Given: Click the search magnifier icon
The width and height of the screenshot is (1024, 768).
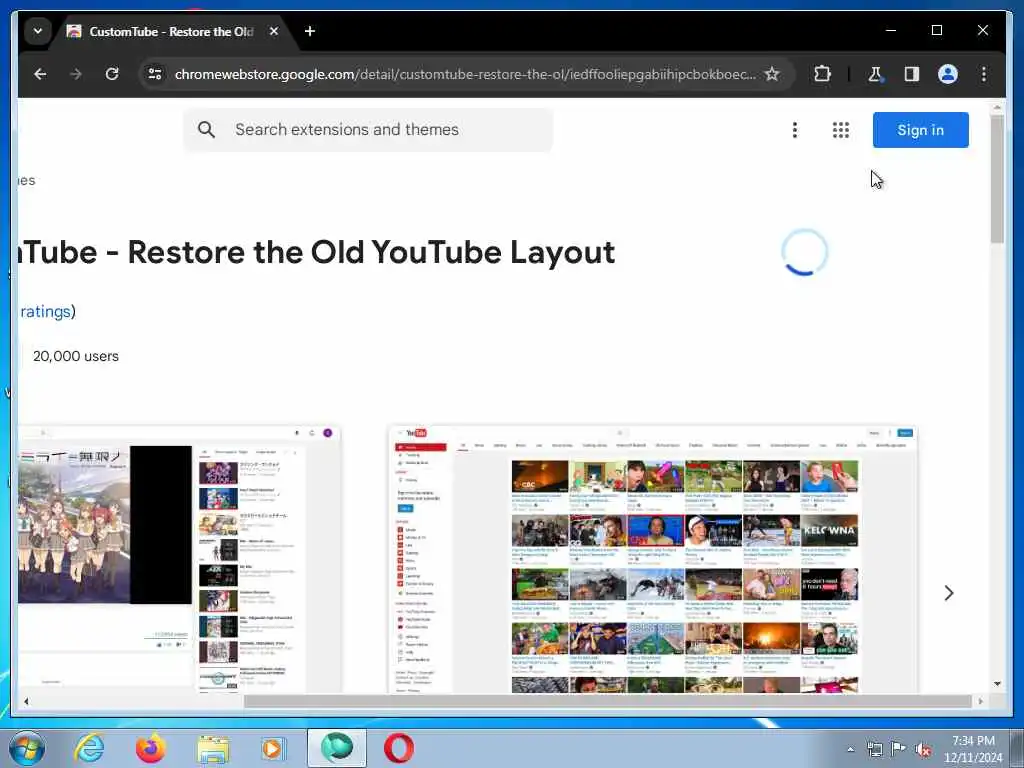Looking at the screenshot, I should click(x=206, y=129).
